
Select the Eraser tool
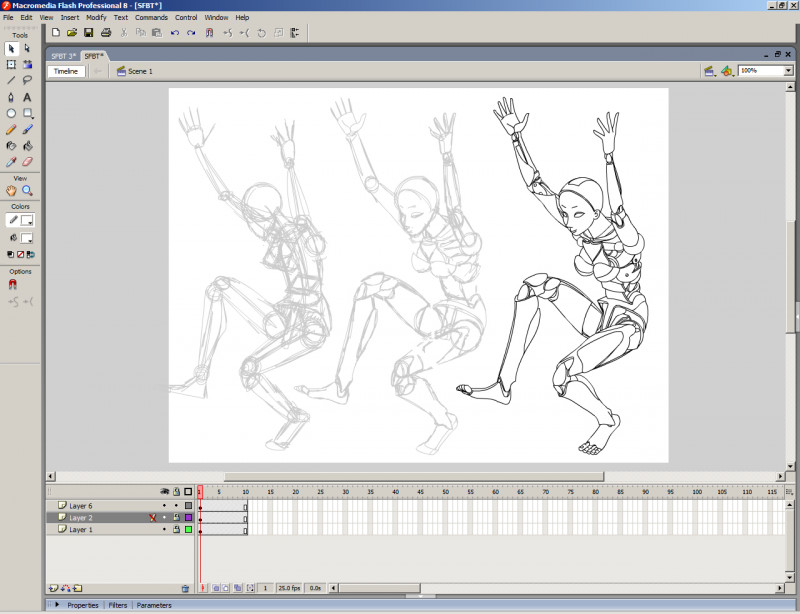28,161
